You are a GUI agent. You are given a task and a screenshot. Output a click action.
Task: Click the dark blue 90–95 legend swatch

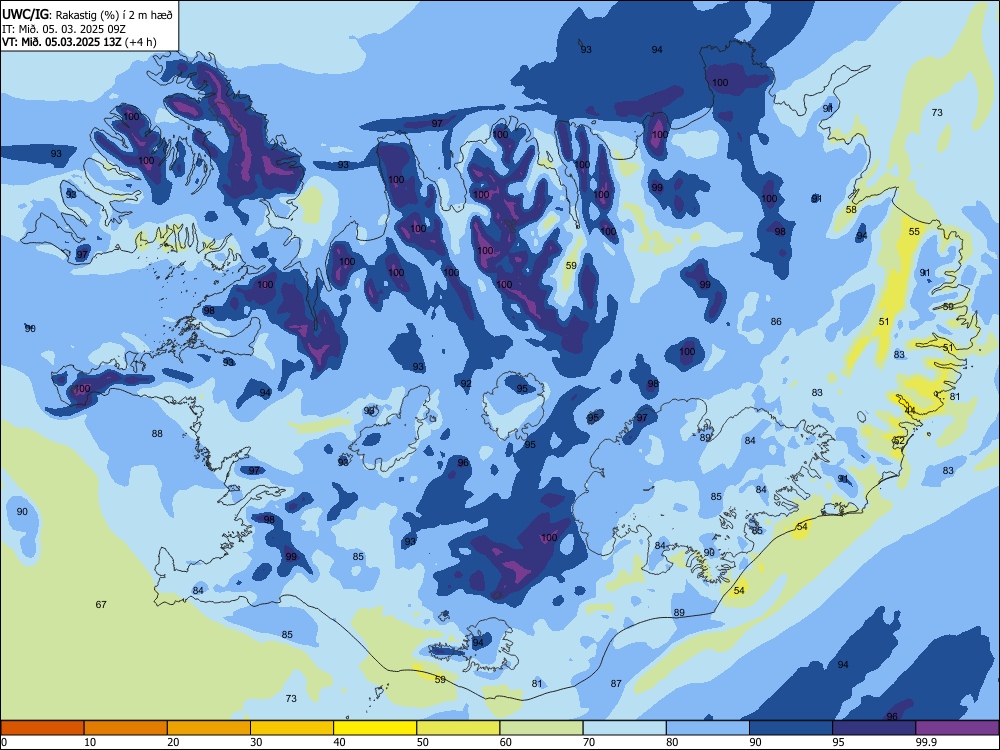coord(791,728)
